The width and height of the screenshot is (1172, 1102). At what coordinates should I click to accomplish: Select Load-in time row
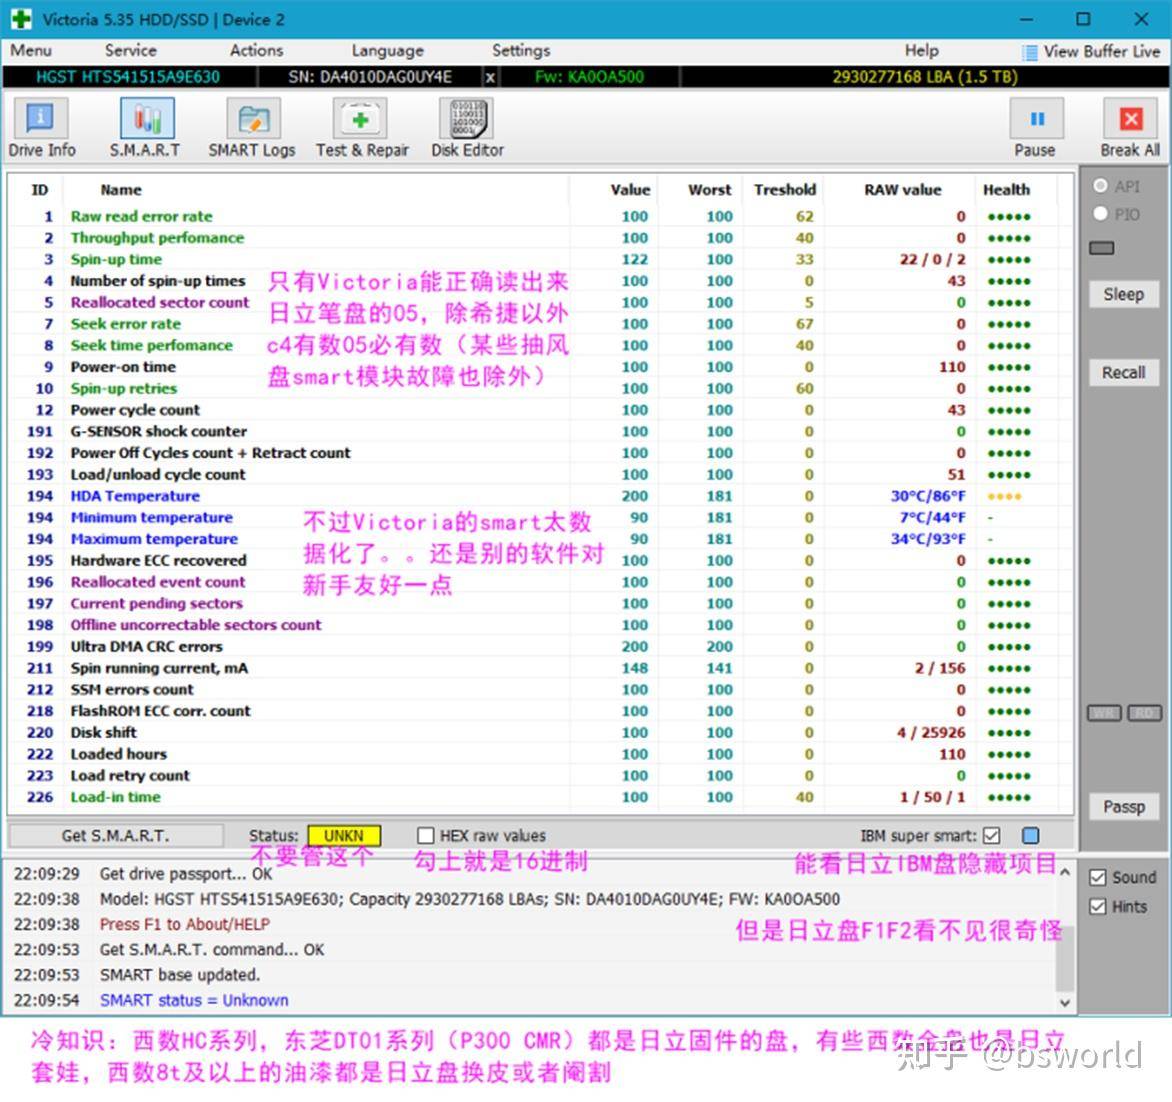[x=540, y=797]
